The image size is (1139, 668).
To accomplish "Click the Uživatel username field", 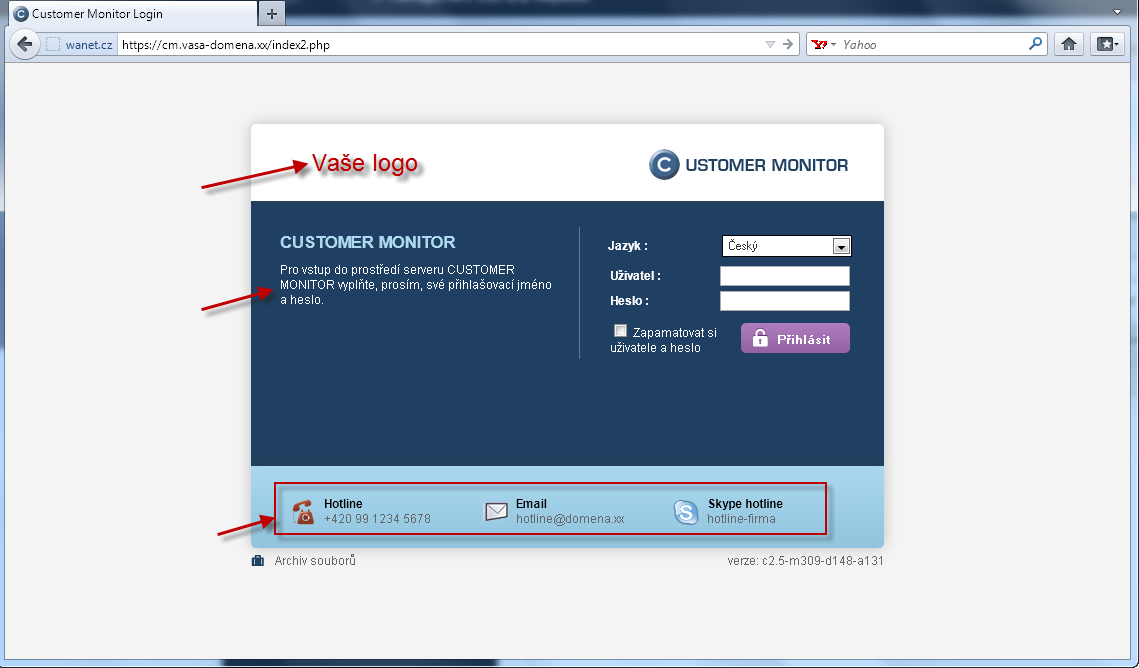I will click(x=785, y=276).
